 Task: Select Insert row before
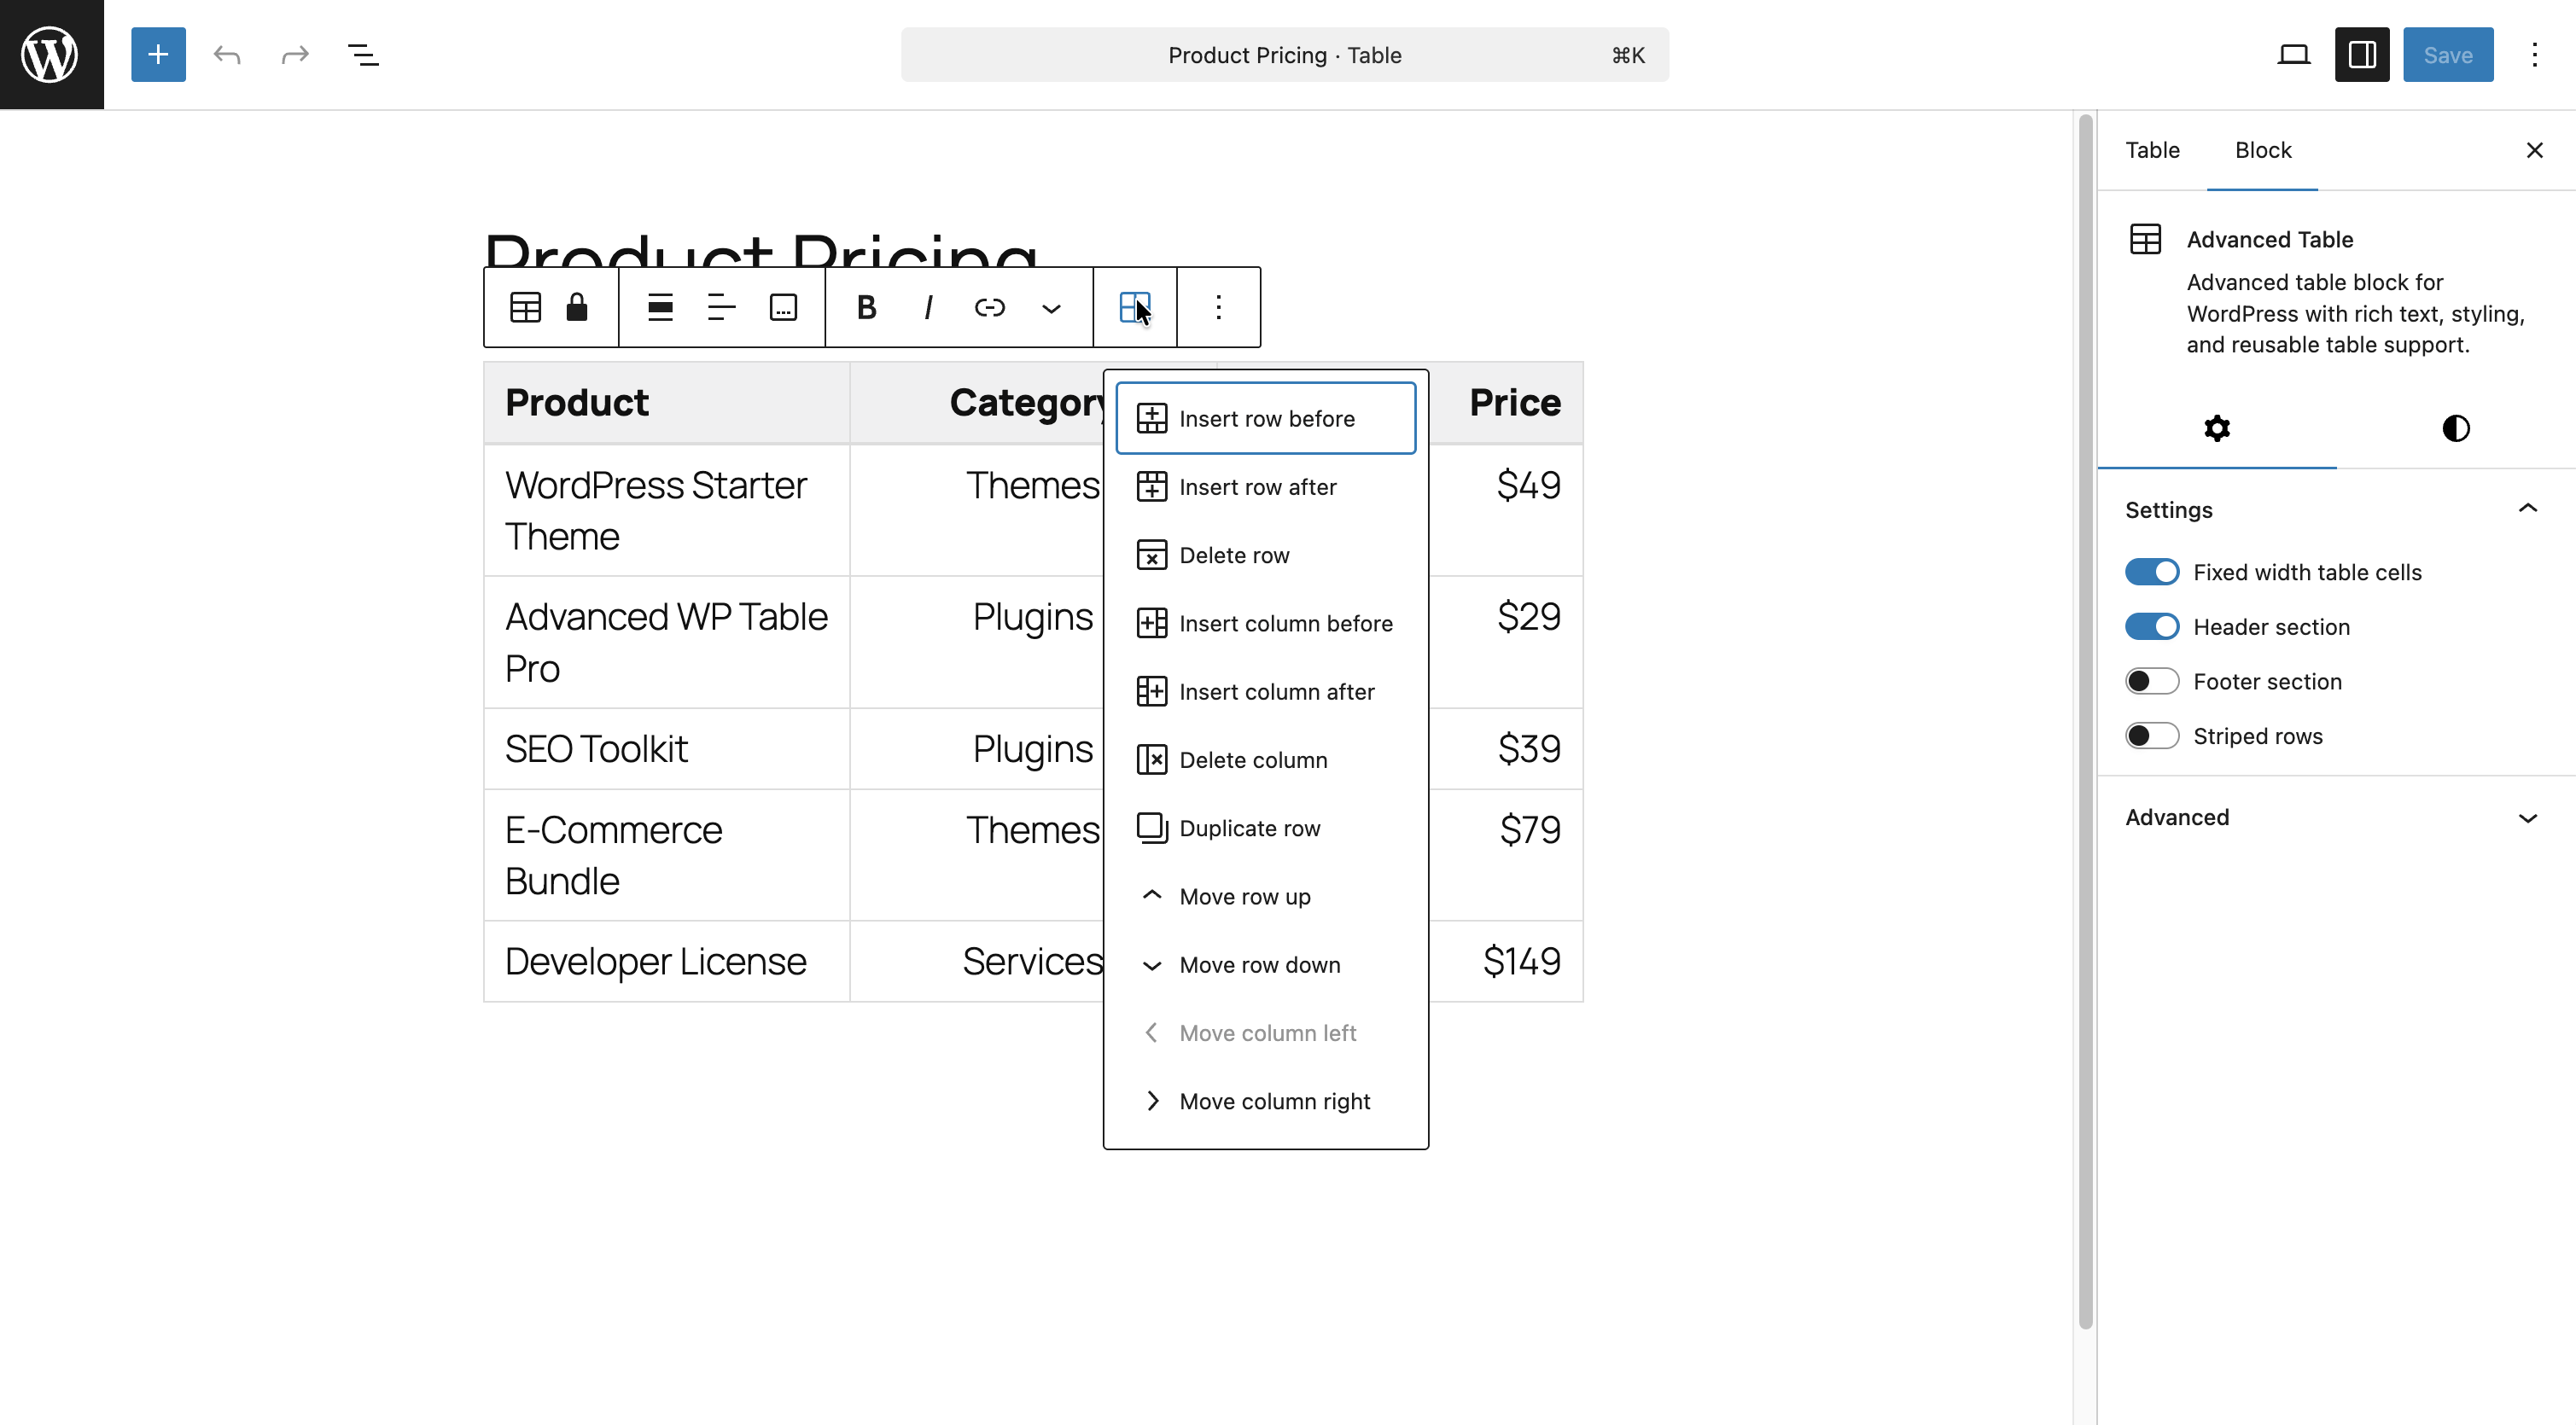[1266, 418]
